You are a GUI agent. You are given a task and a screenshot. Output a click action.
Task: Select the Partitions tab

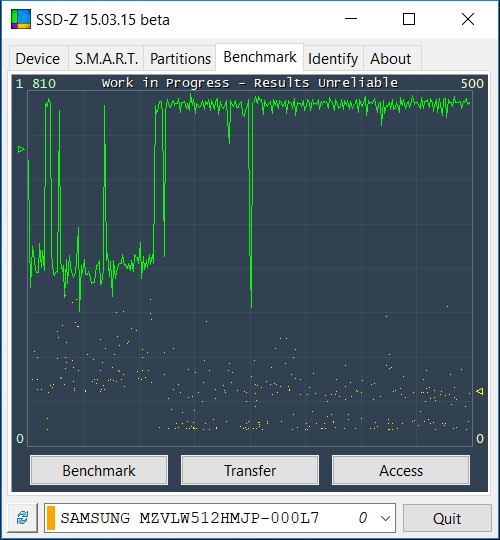tap(180, 59)
